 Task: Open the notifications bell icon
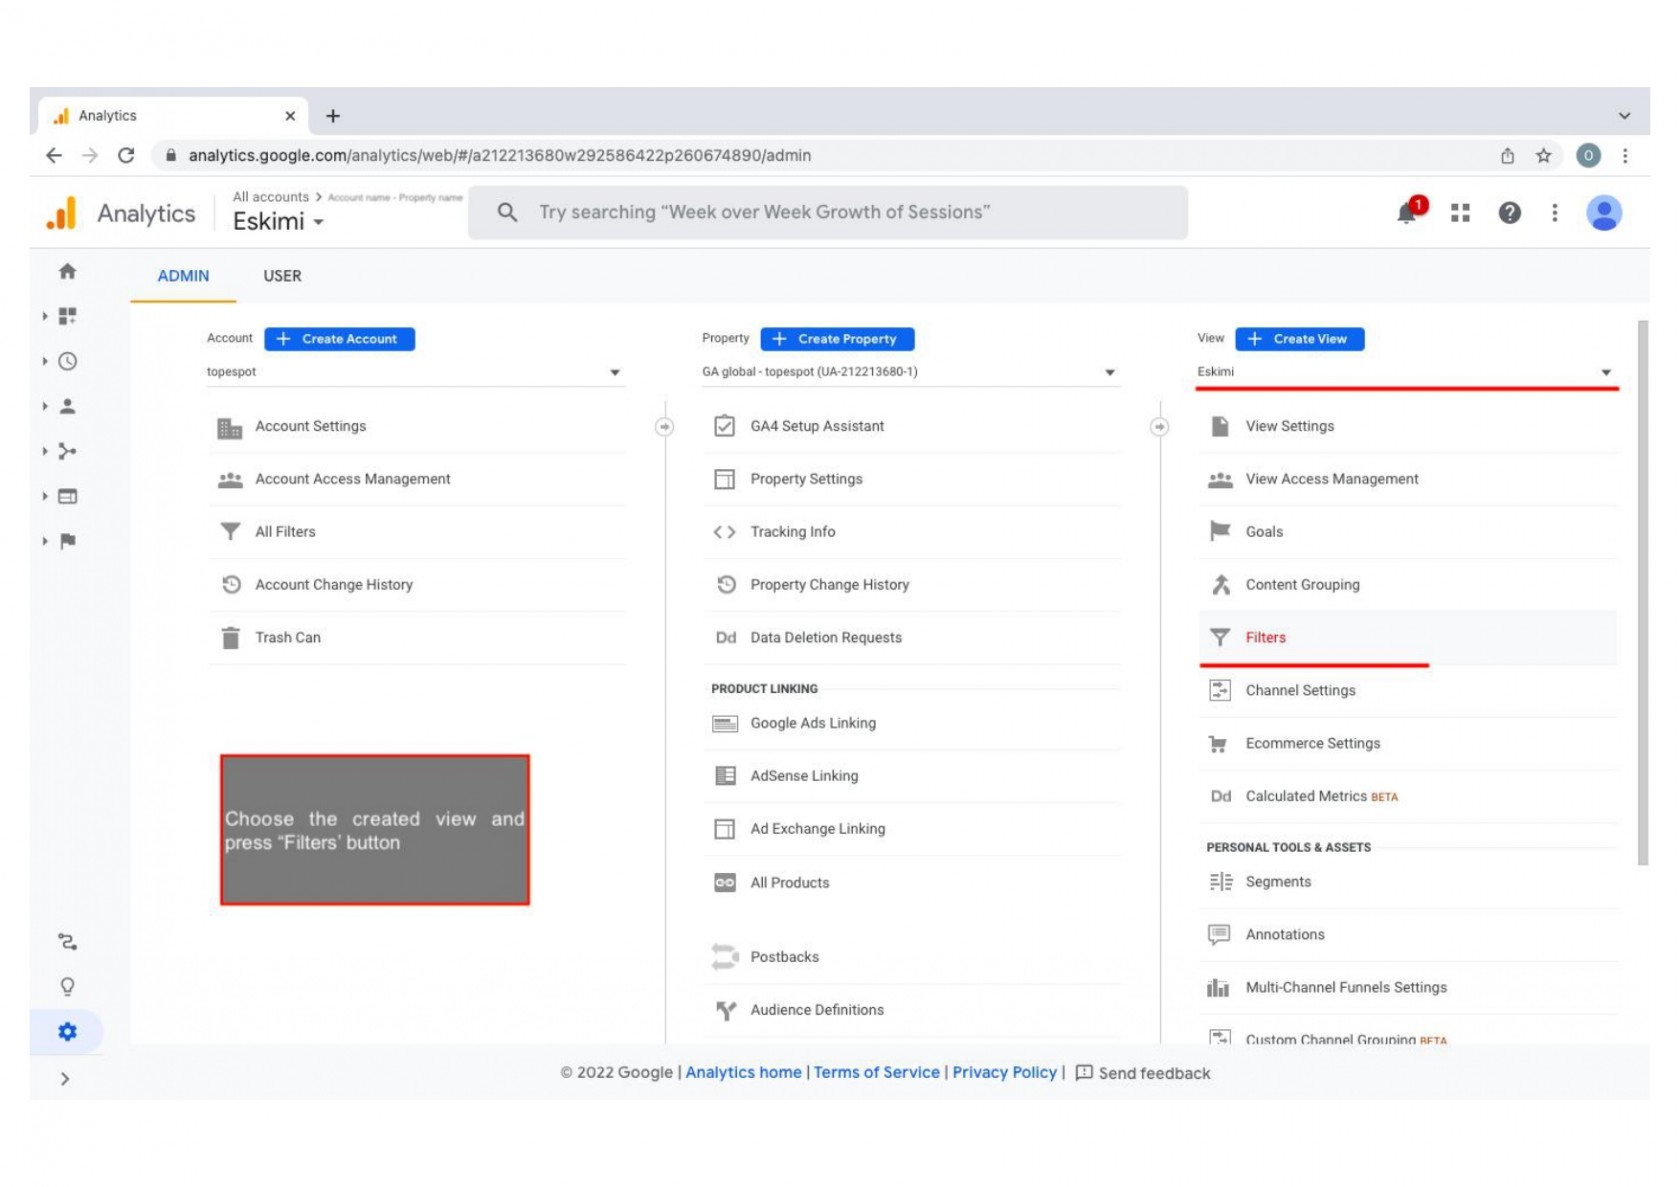coord(1407,212)
